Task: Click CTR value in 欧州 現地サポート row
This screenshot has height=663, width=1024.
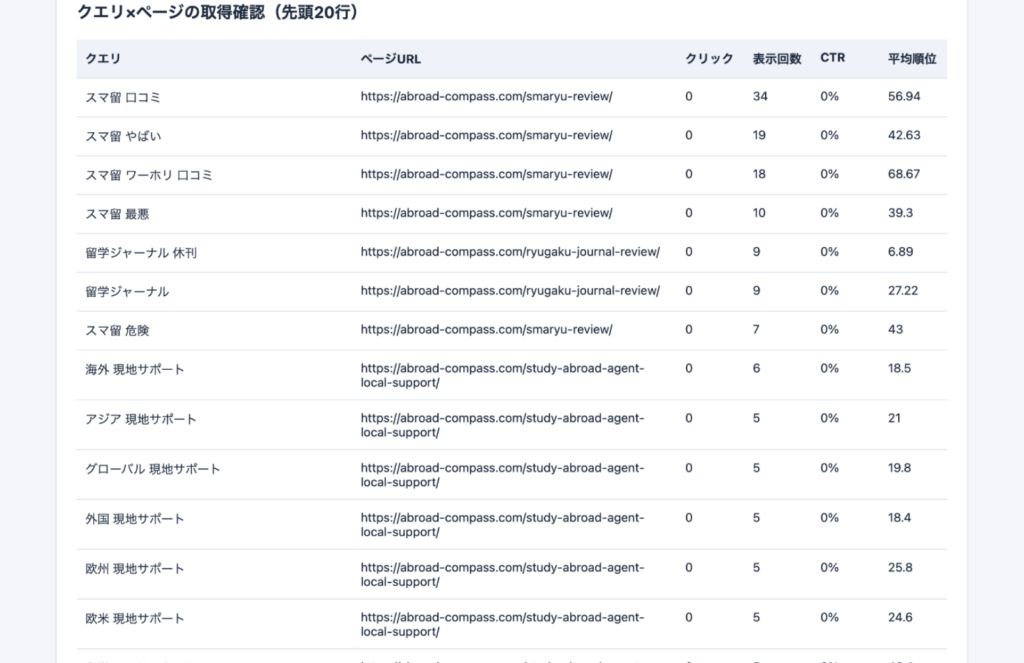Action: (x=829, y=568)
